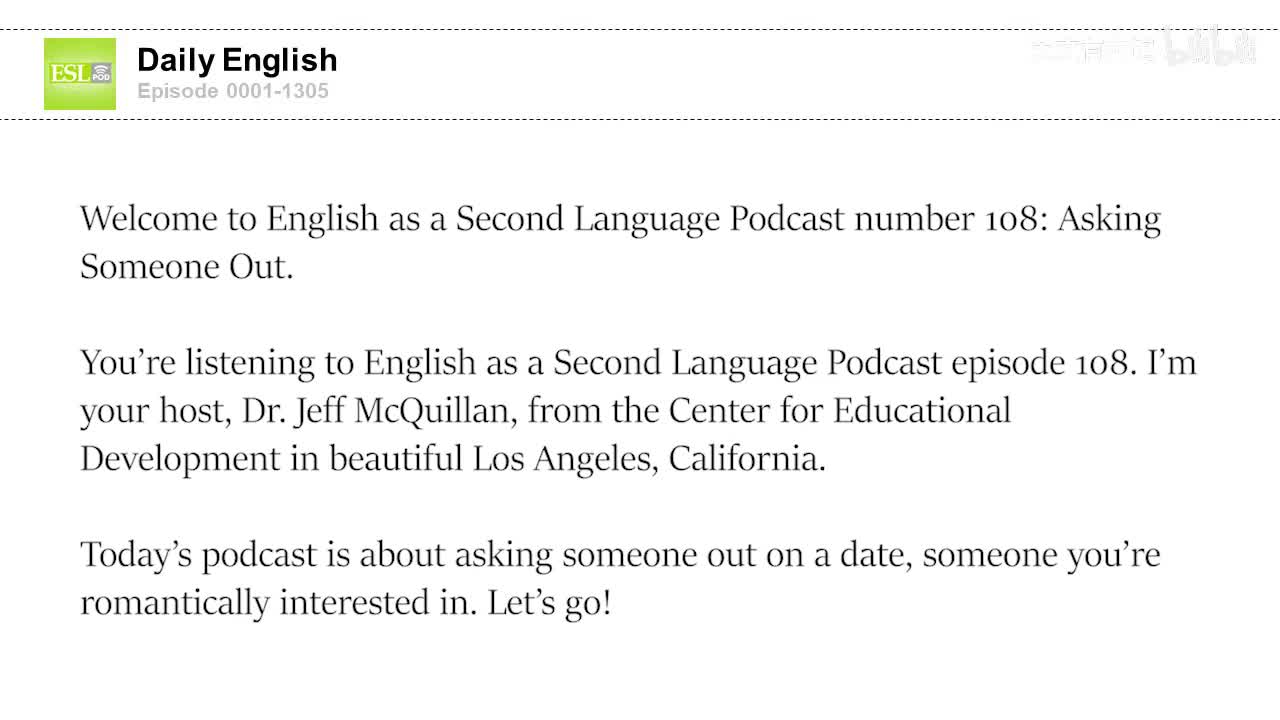Click the Daily English heading
Screen dimensions: 1280x720
click(237, 60)
